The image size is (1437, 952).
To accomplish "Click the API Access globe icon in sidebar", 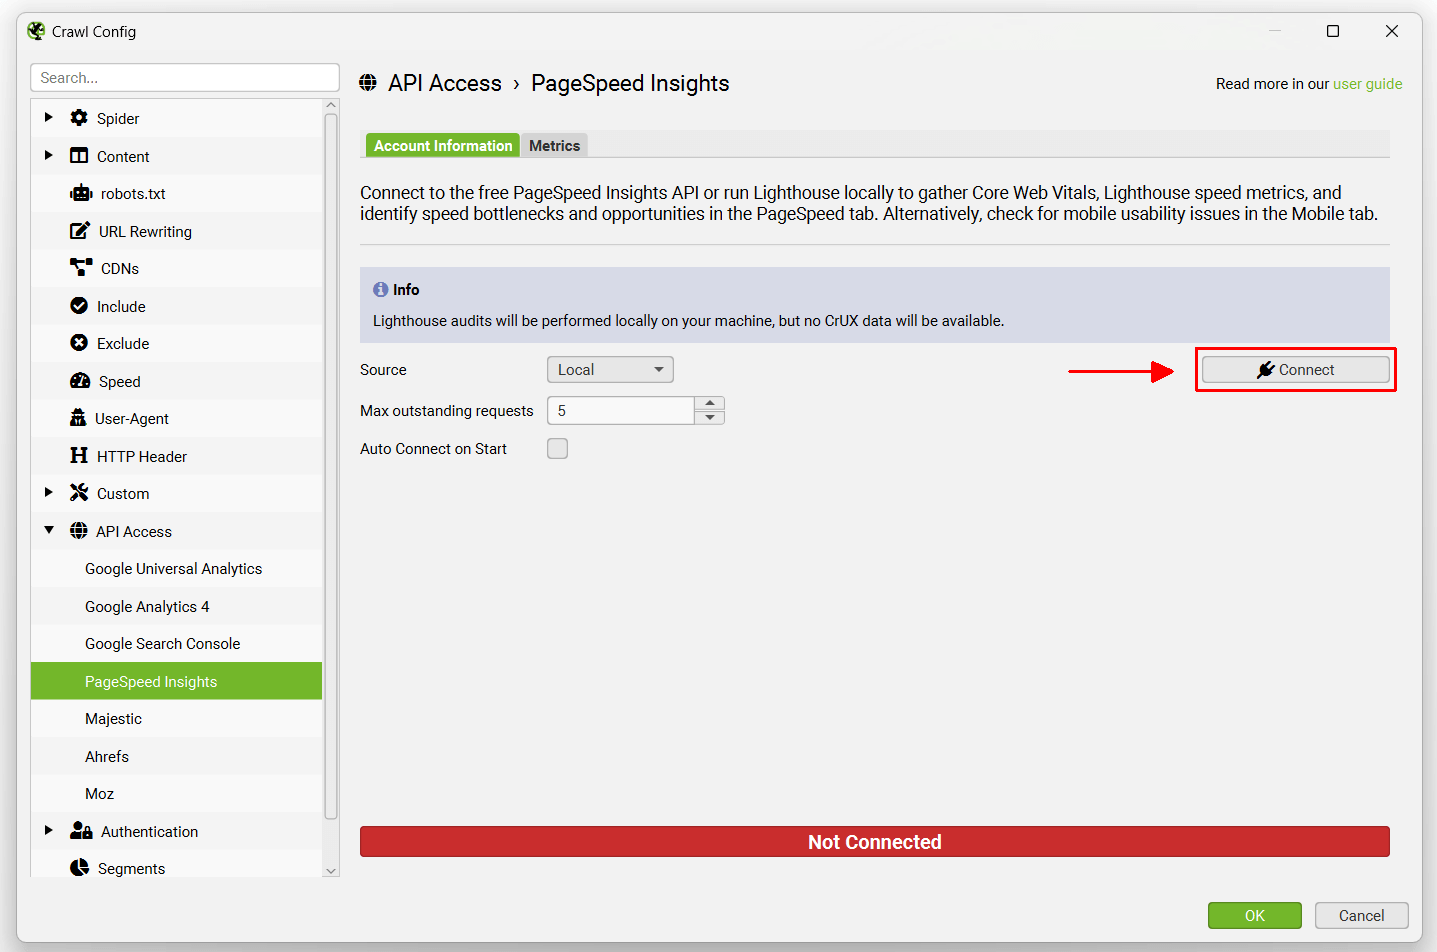I will [x=79, y=531].
